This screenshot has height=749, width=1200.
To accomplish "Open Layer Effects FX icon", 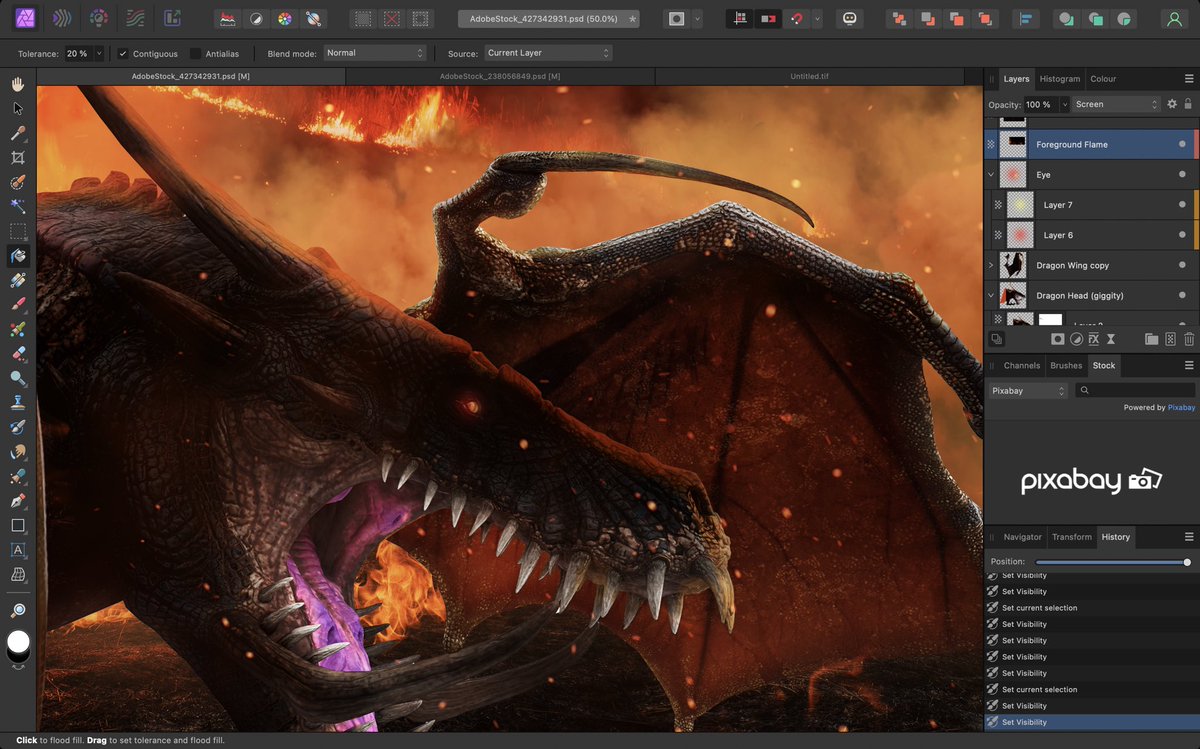I will point(1094,339).
